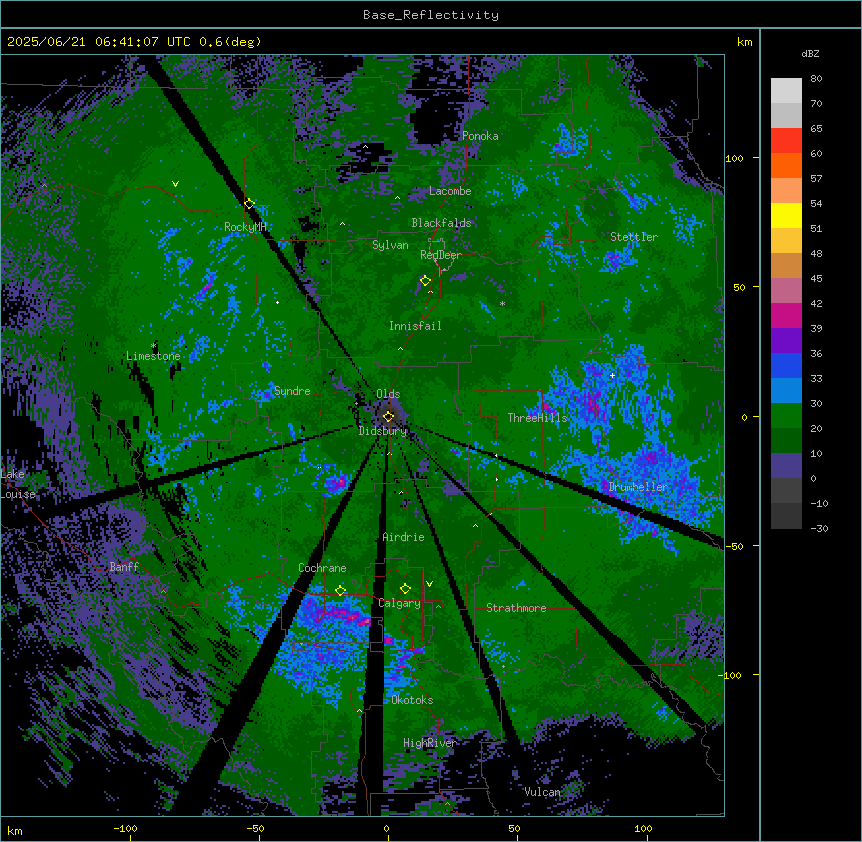
Task: Click the yellow radar site marker below Olds
Action: 388,416
